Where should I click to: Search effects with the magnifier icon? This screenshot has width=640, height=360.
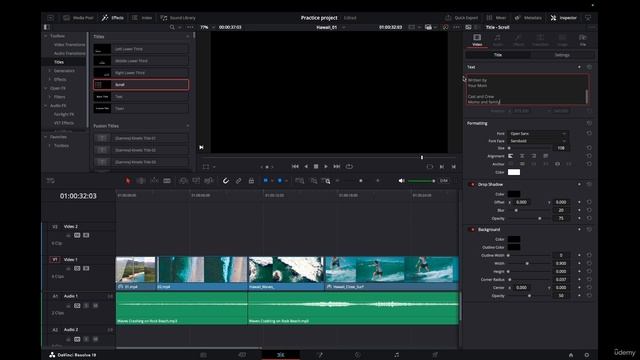[172, 27]
